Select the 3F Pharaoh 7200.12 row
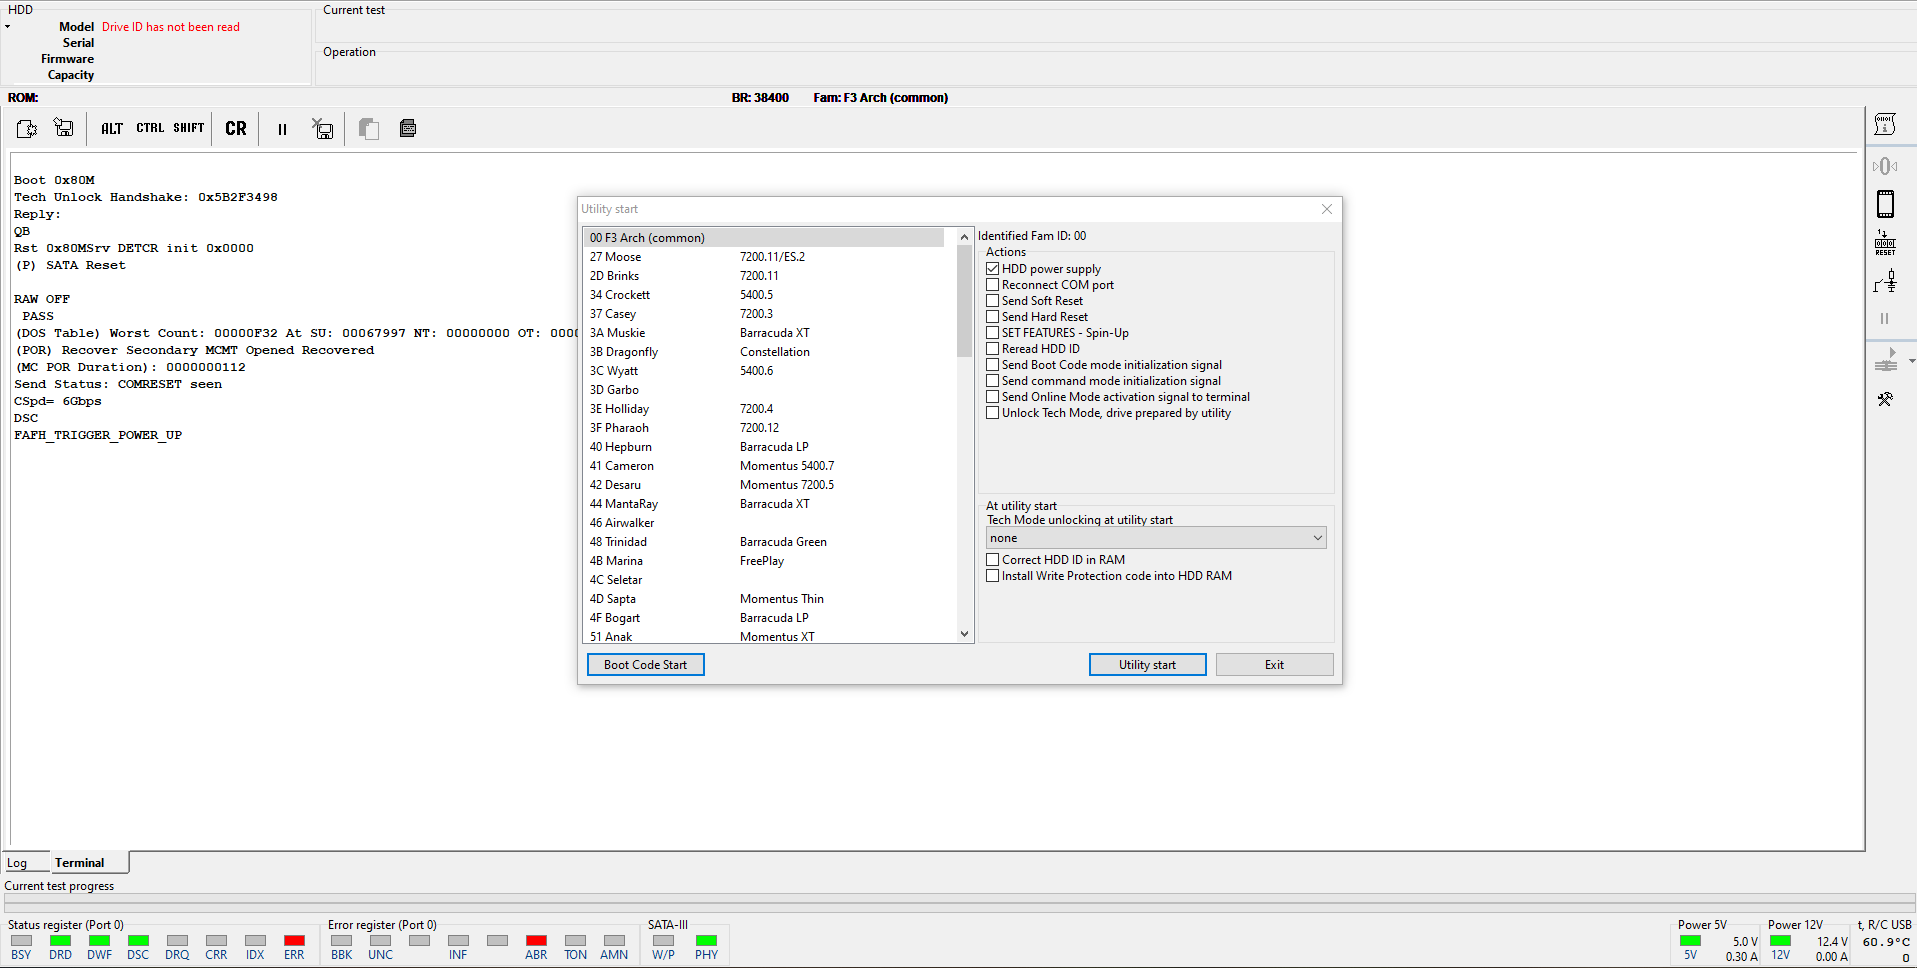This screenshot has width=1917, height=968. tap(764, 428)
